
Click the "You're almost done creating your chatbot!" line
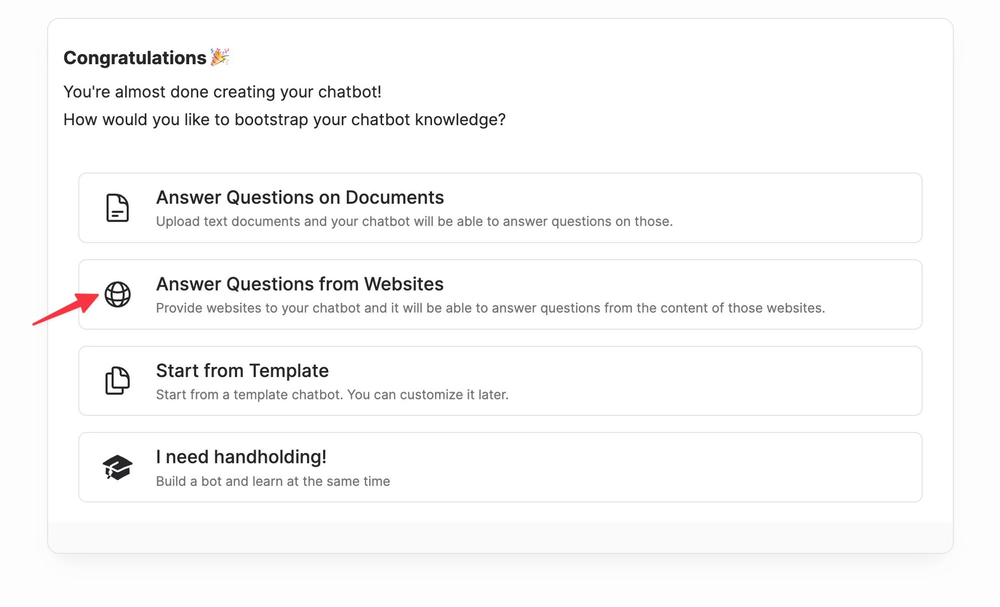tap(222, 92)
